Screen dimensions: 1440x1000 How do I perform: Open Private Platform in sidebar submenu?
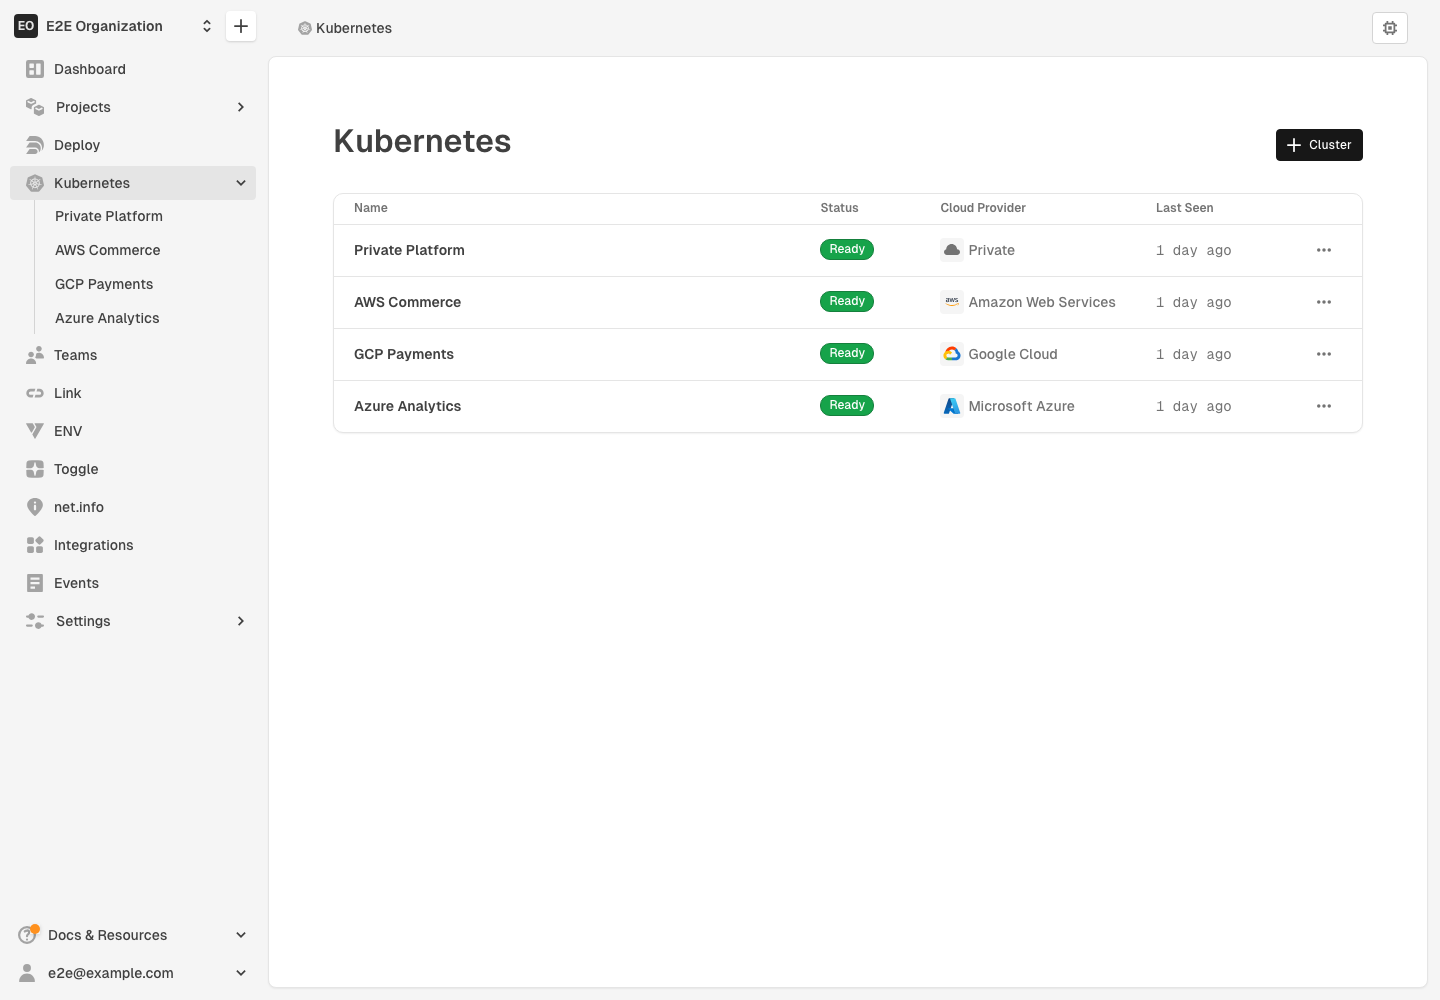coord(109,216)
